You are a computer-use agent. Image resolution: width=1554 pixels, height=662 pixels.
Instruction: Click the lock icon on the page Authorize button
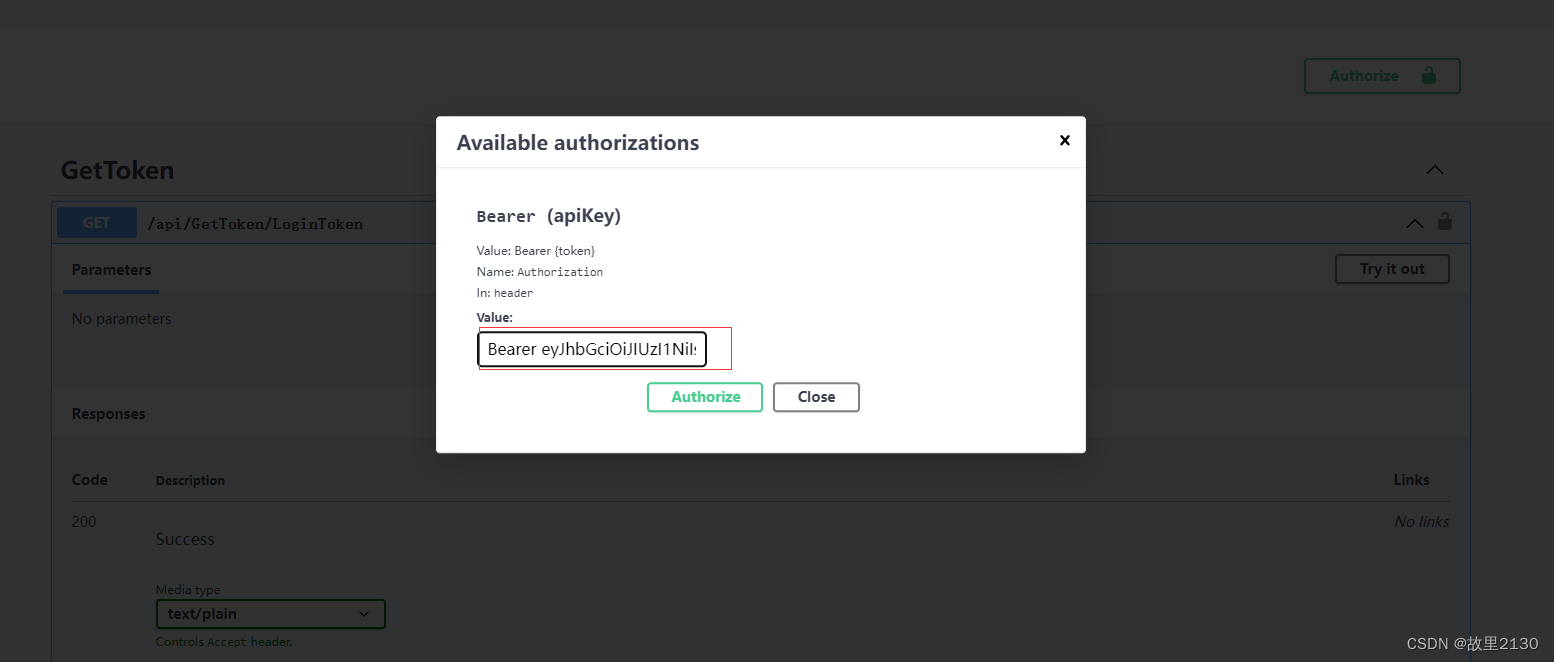1428,75
